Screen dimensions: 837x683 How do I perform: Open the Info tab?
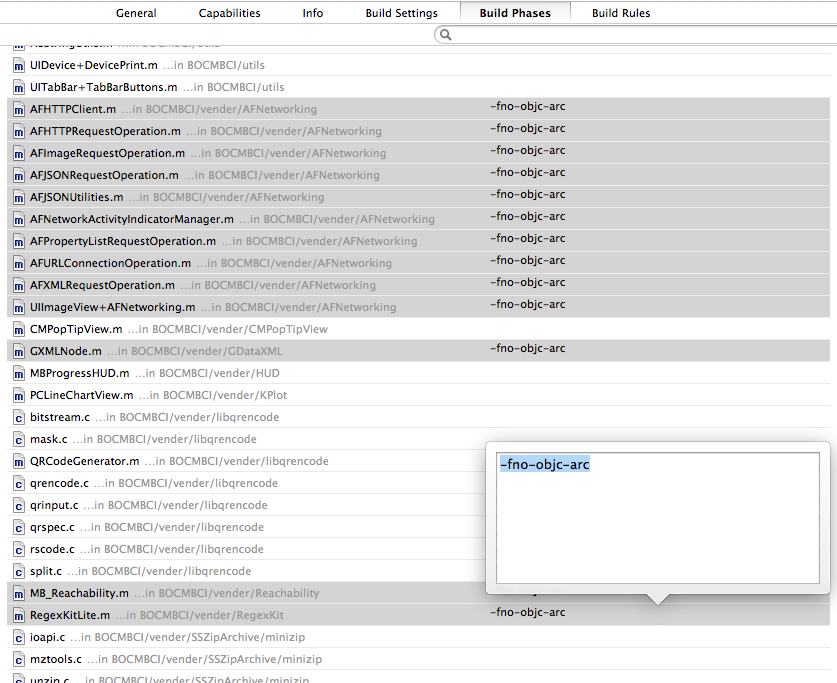313,13
